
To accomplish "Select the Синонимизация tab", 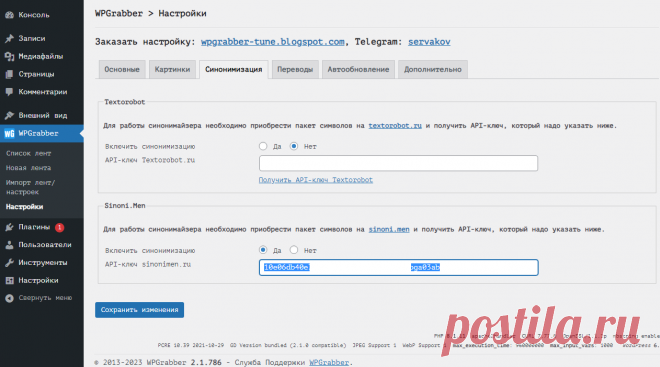I will coord(234,69).
